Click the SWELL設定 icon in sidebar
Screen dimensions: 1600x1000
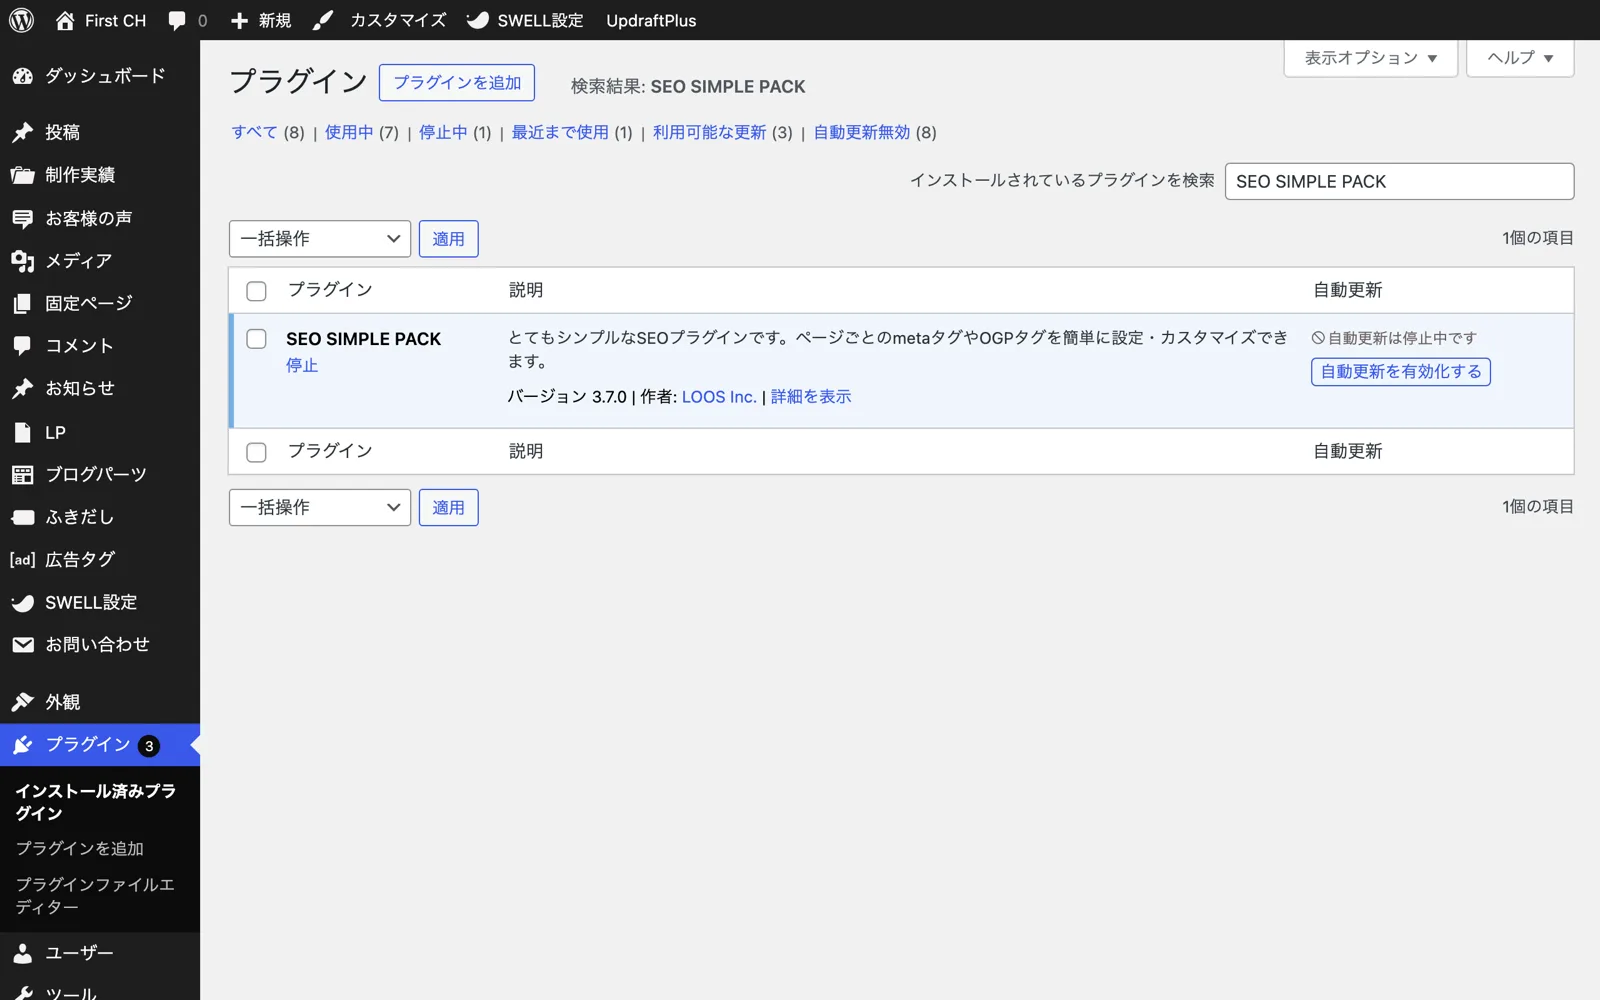click(22, 603)
